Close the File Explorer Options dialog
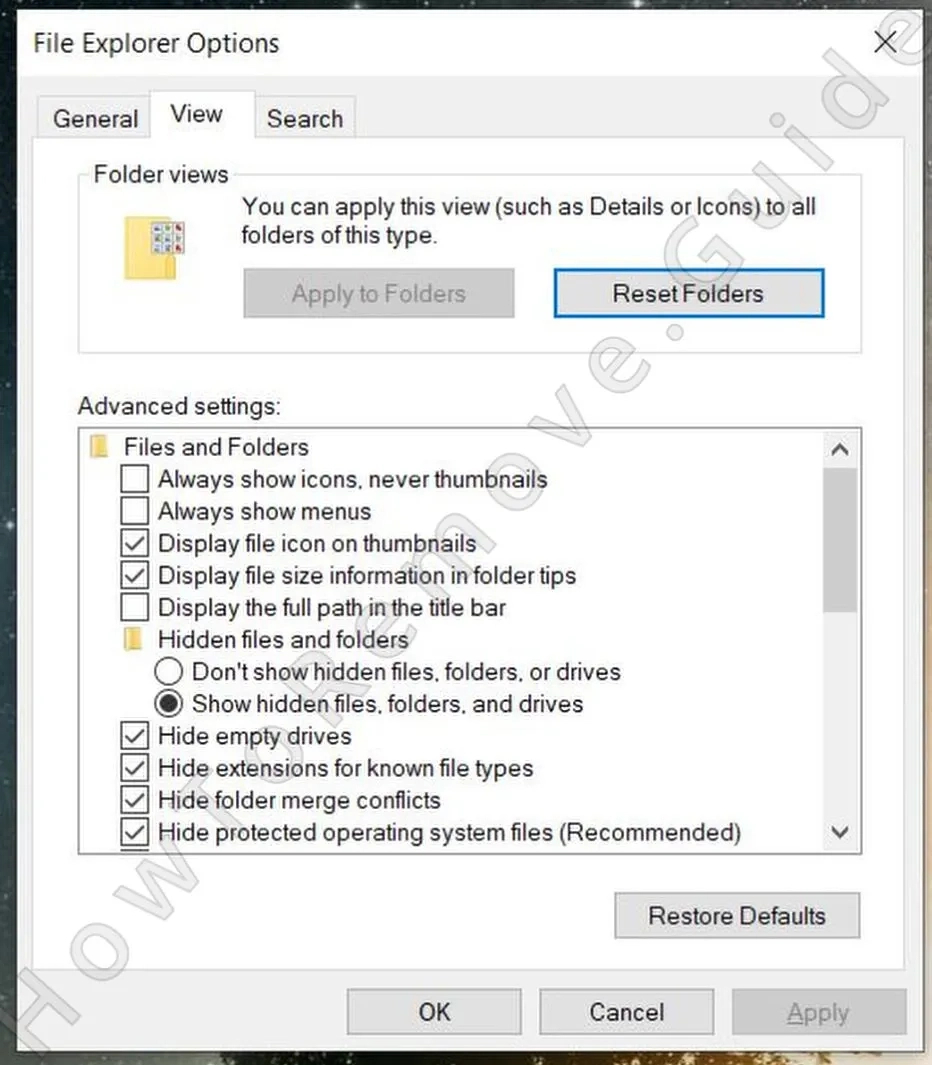Viewport: 932px width, 1065px height. tap(885, 42)
